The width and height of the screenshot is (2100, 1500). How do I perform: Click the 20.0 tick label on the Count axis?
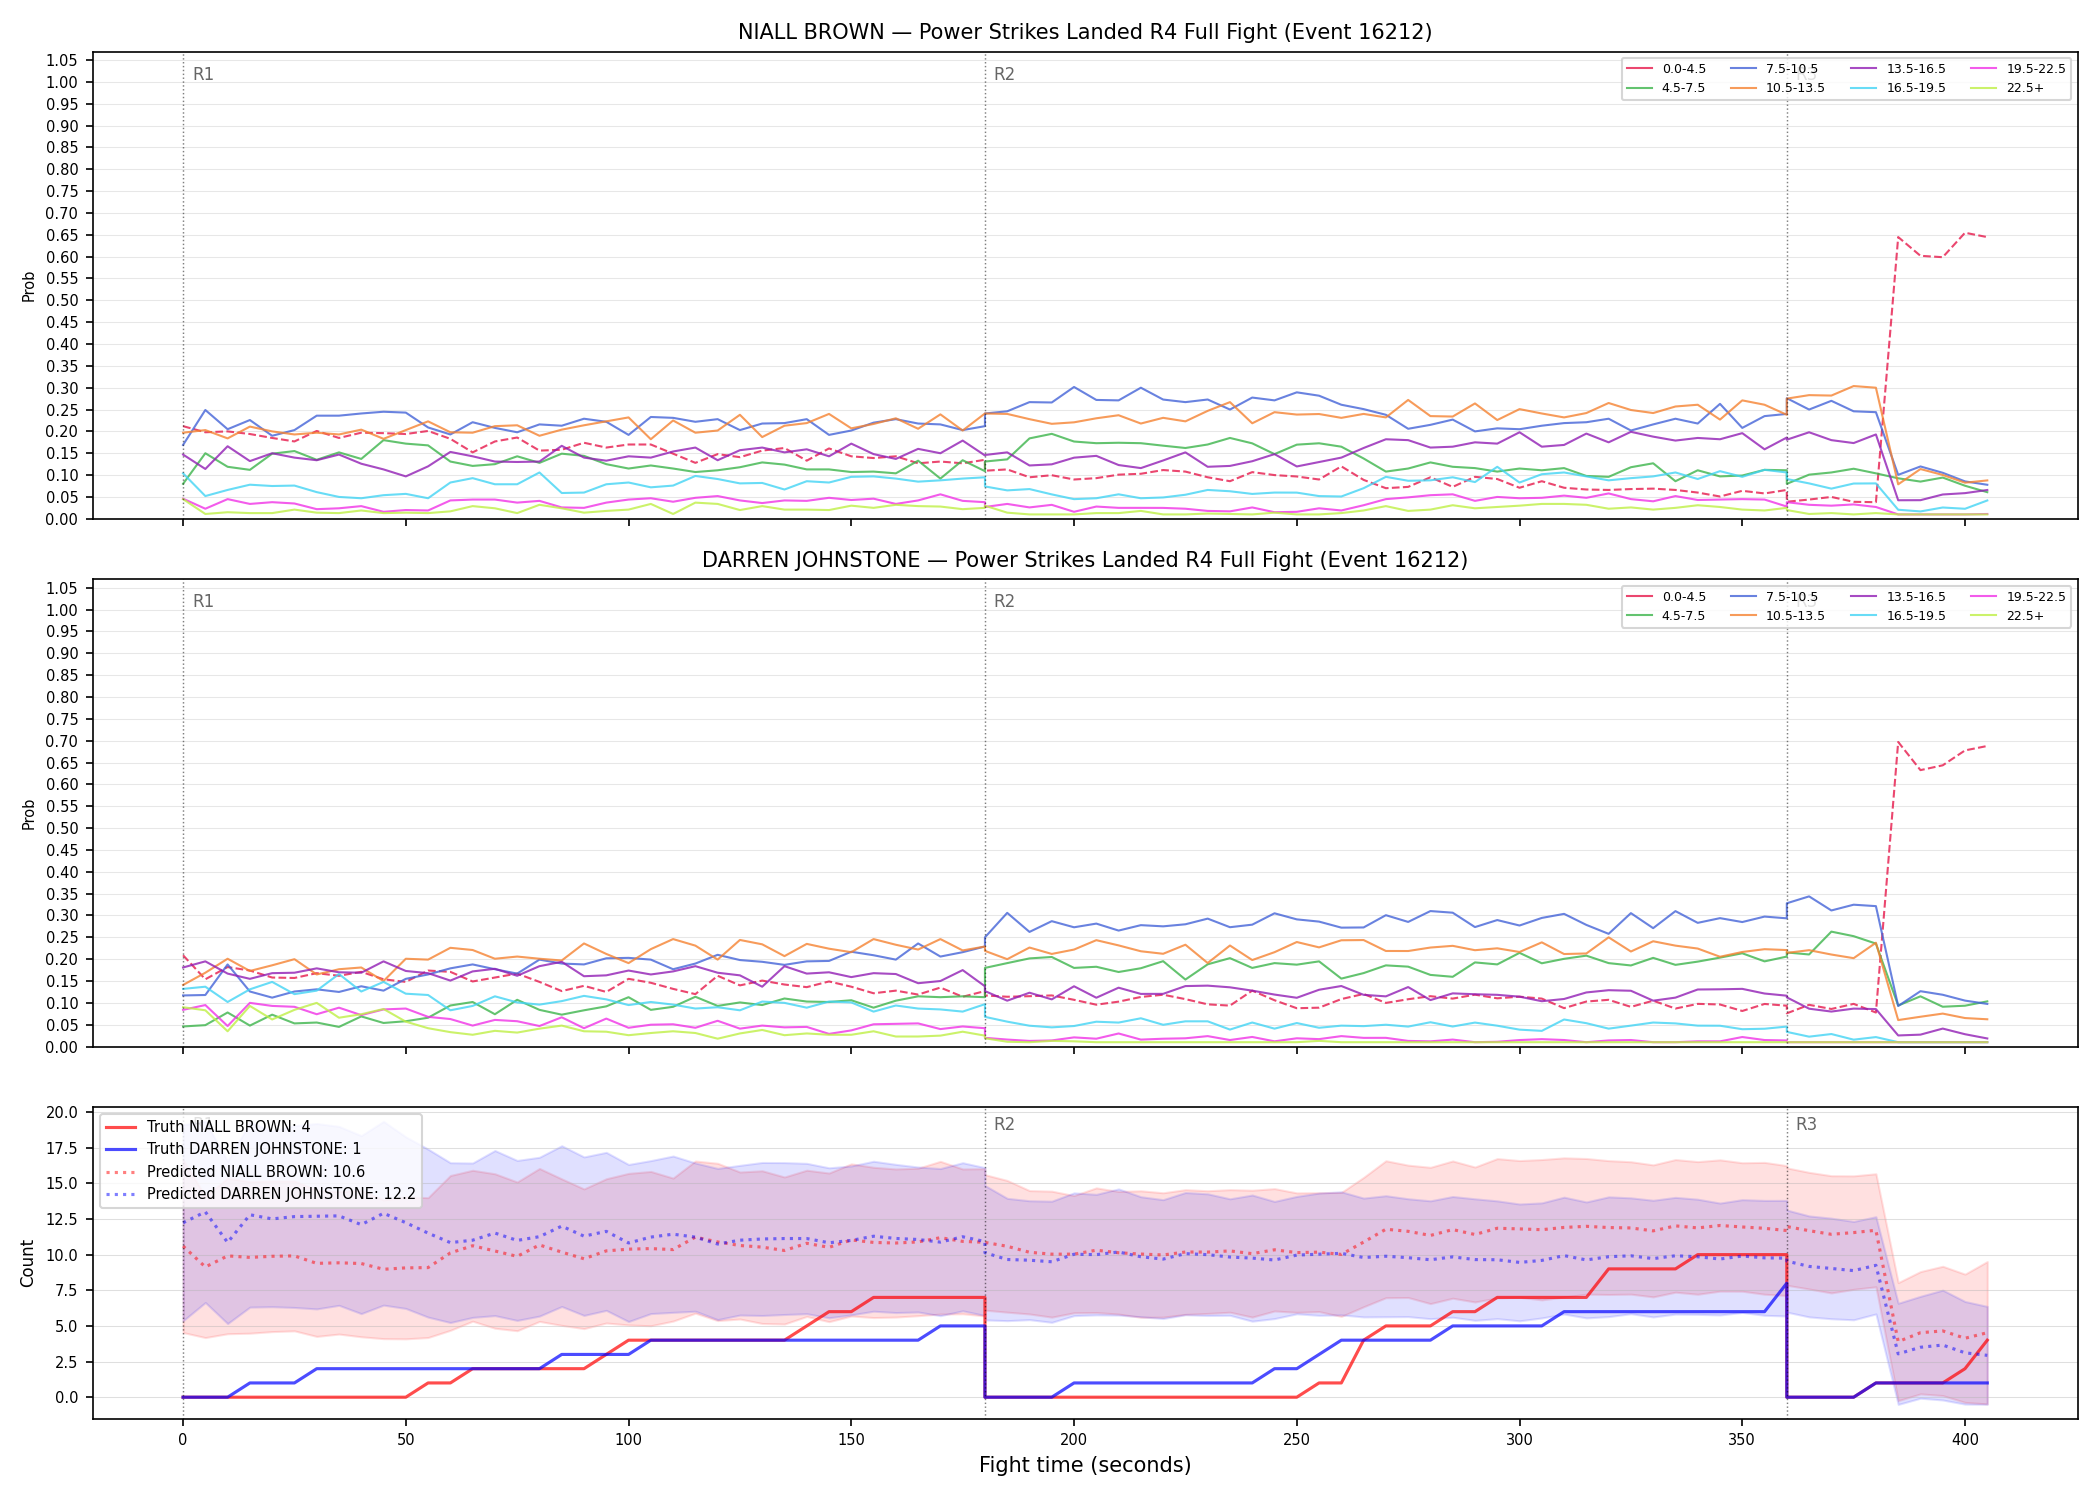pyautogui.click(x=62, y=1113)
